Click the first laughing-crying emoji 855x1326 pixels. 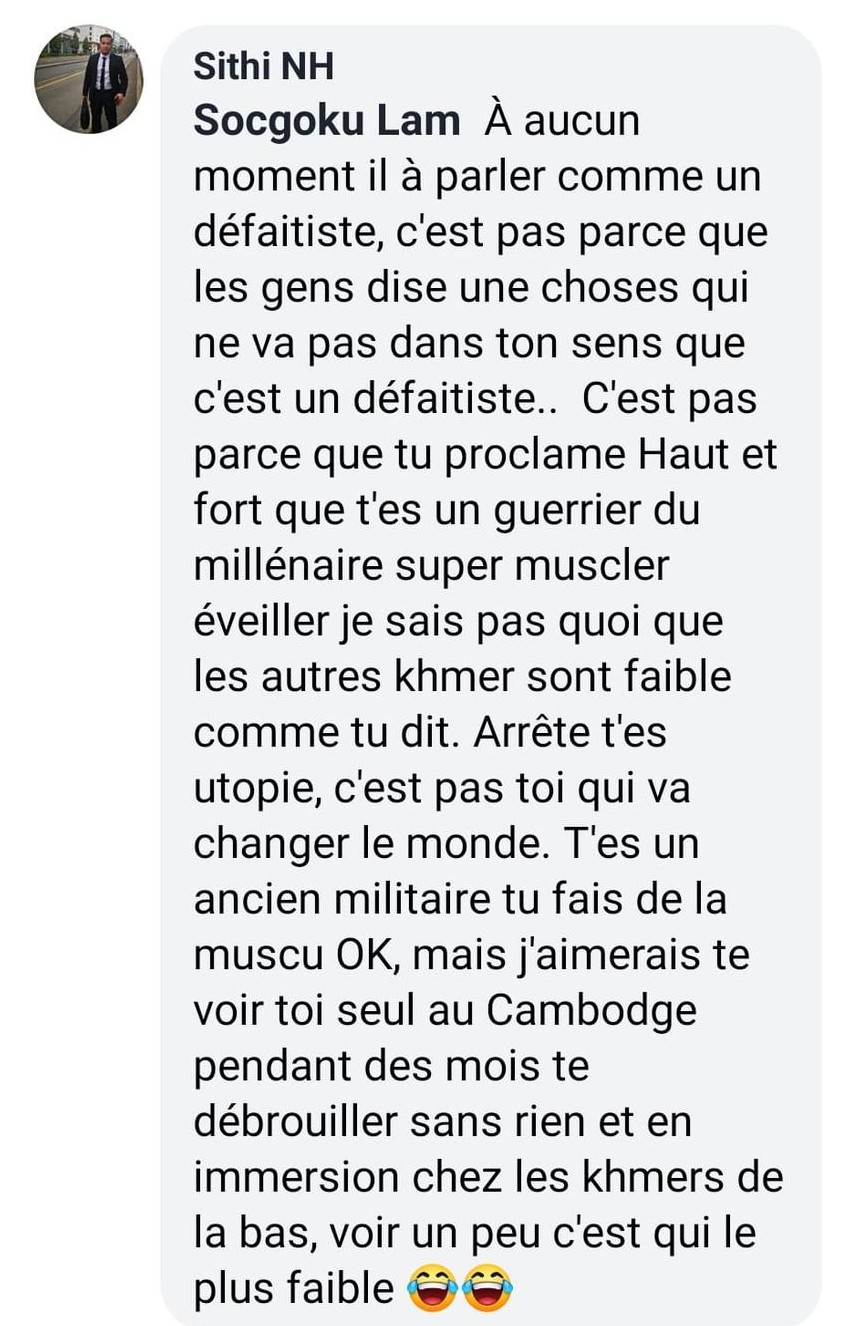pos(432,1288)
